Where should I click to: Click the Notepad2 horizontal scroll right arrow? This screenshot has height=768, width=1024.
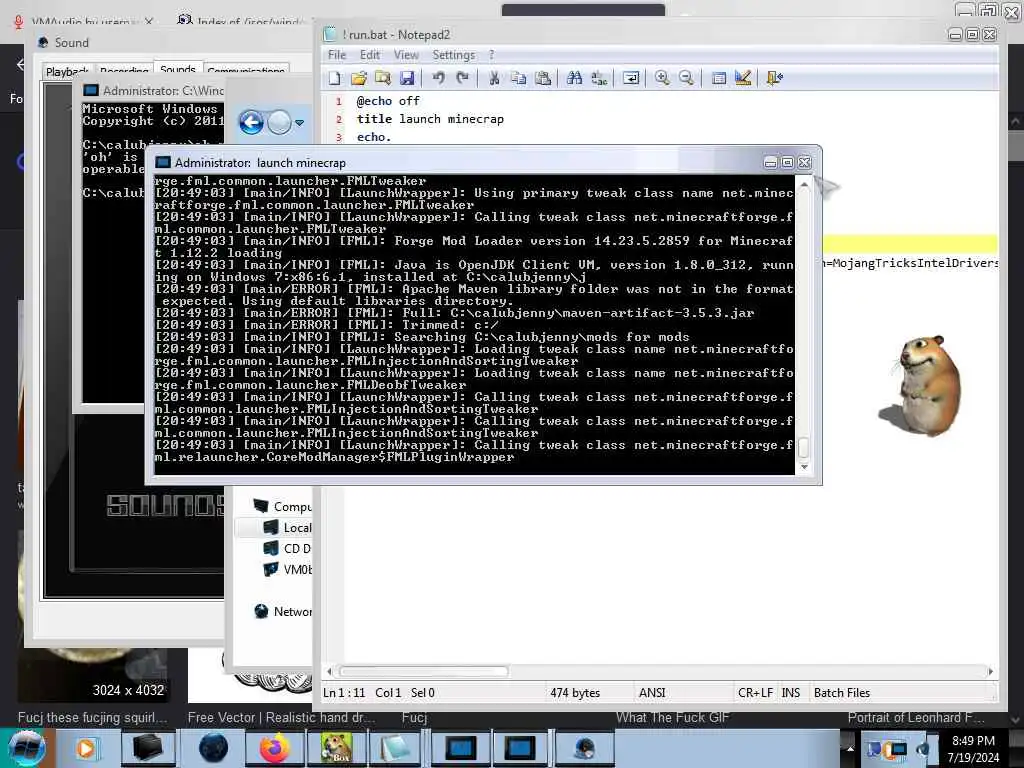click(990, 671)
